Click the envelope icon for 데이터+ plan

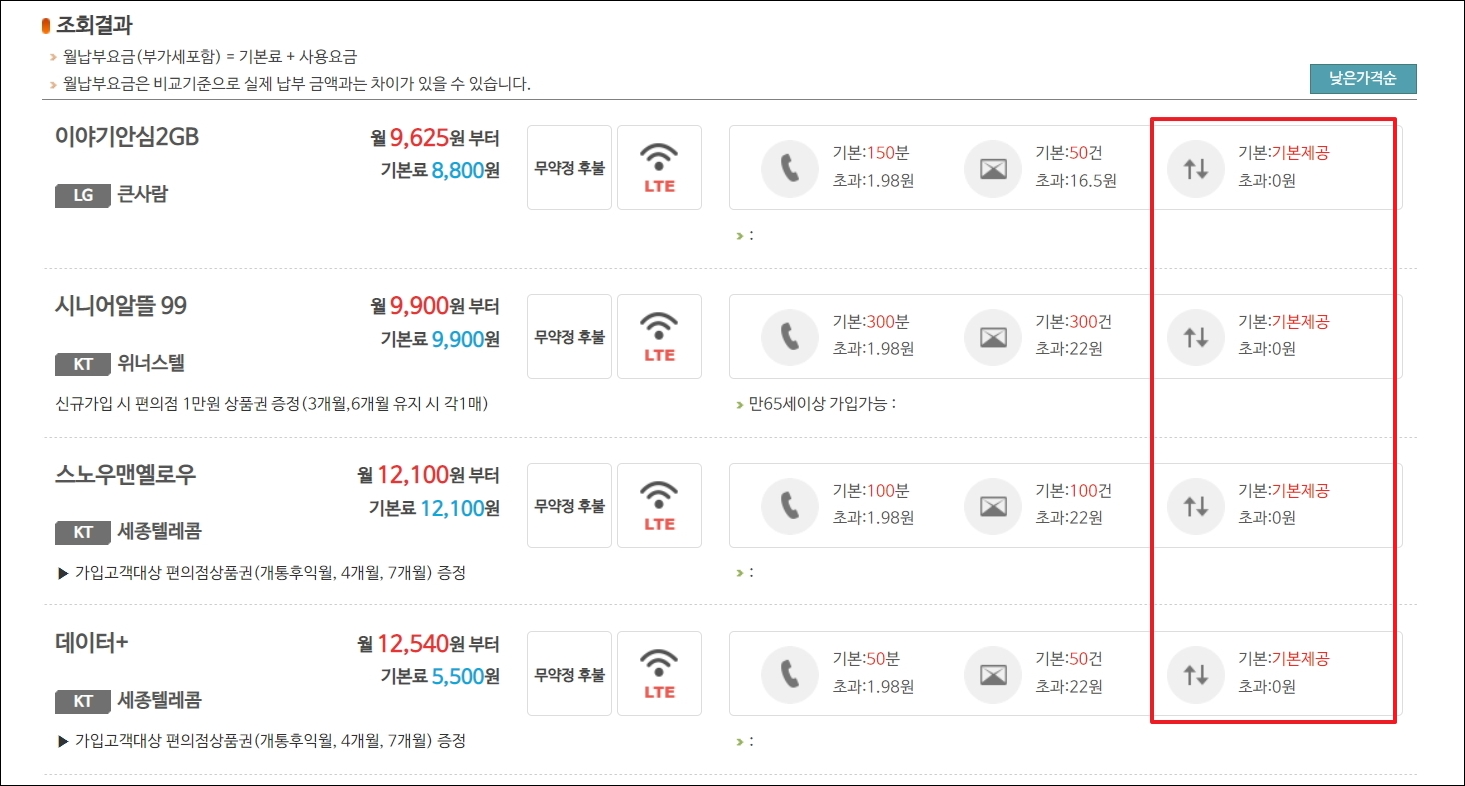click(x=992, y=674)
